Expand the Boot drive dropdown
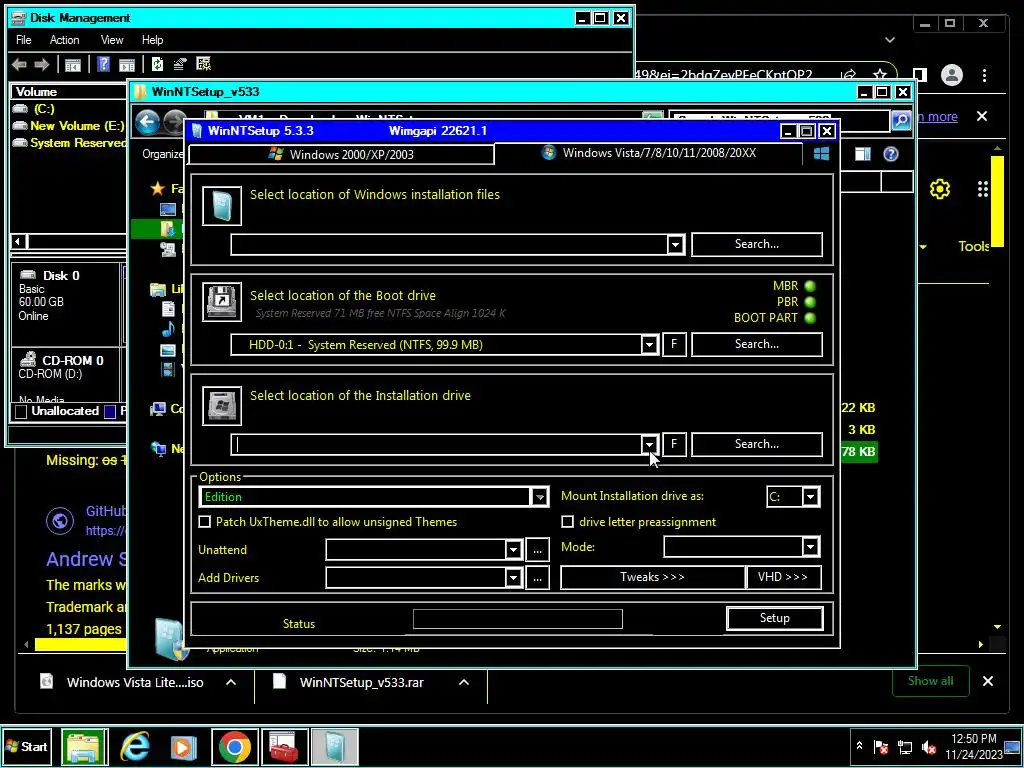 (x=649, y=345)
